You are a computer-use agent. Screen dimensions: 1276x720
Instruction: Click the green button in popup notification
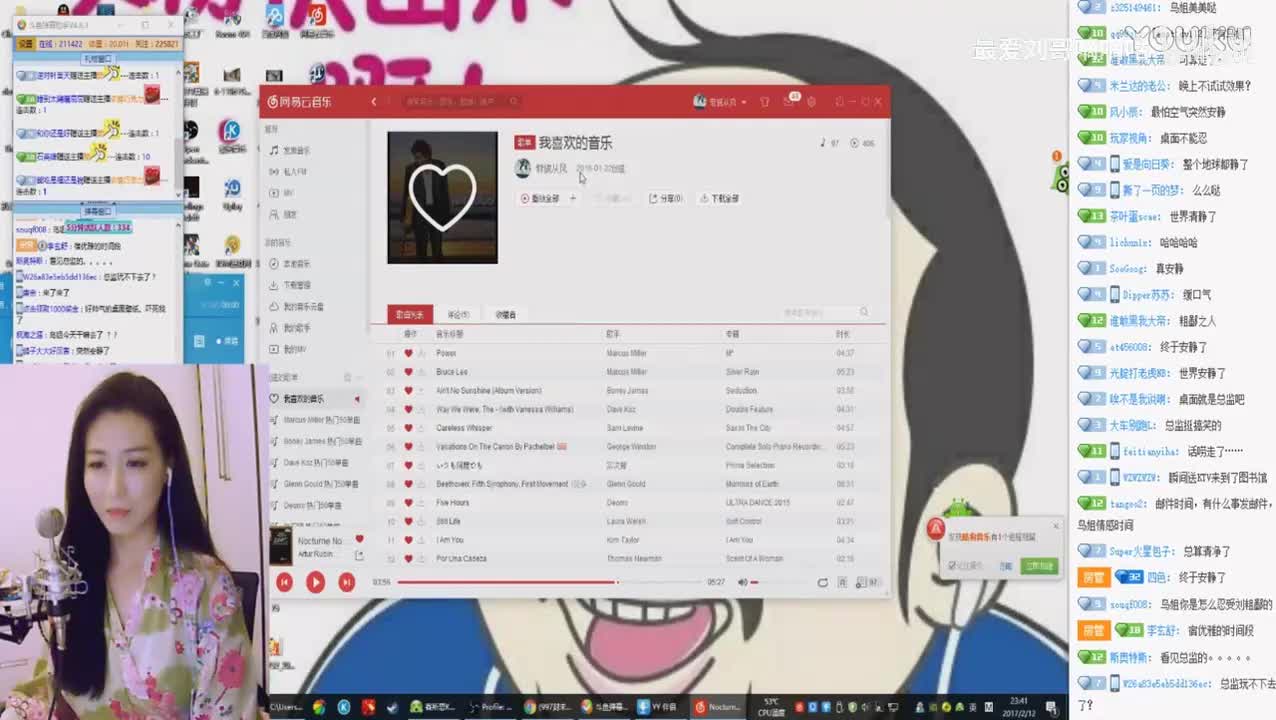(x=1039, y=566)
